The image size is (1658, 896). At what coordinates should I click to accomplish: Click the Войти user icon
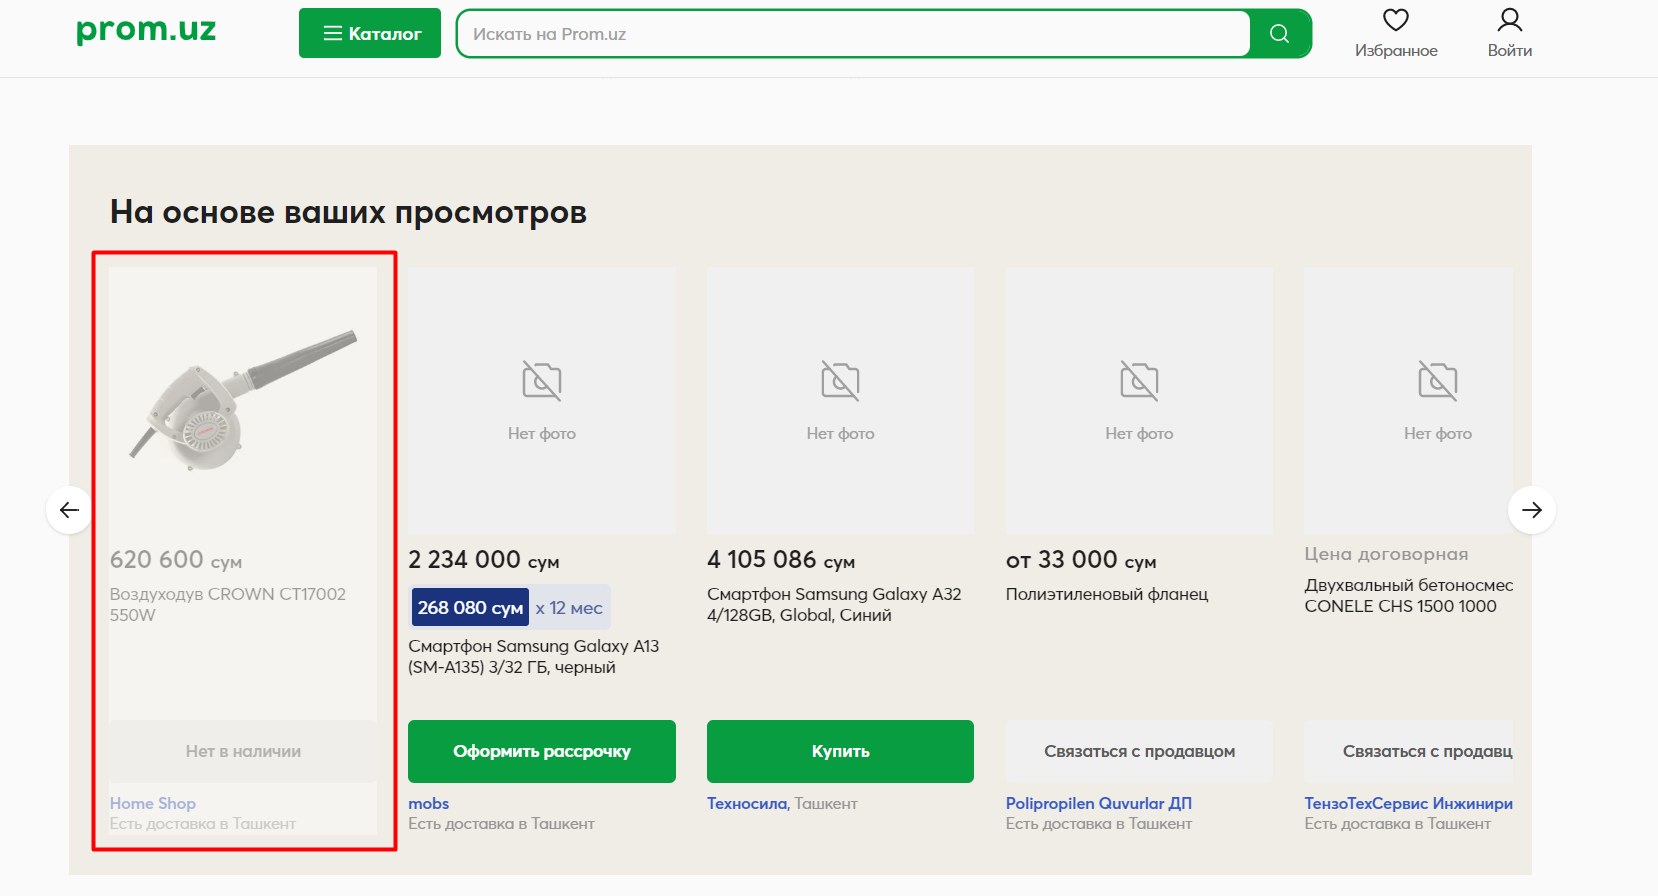point(1510,20)
